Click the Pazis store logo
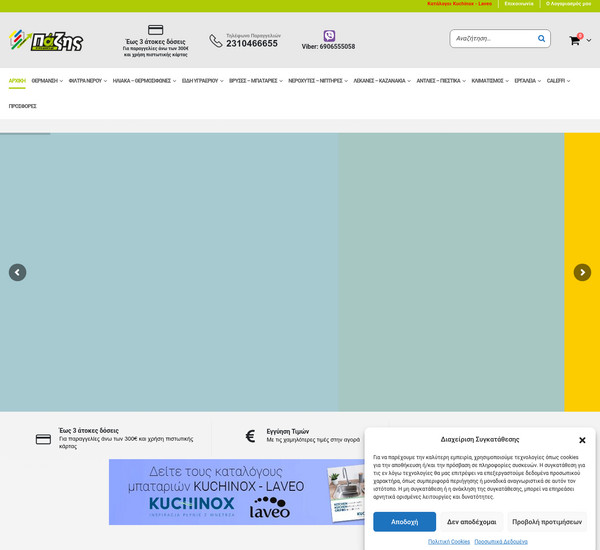 click(46, 41)
